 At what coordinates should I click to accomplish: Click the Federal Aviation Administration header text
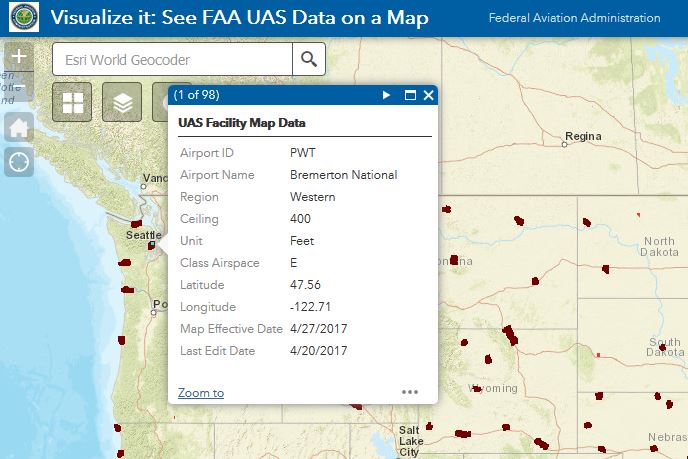[574, 18]
